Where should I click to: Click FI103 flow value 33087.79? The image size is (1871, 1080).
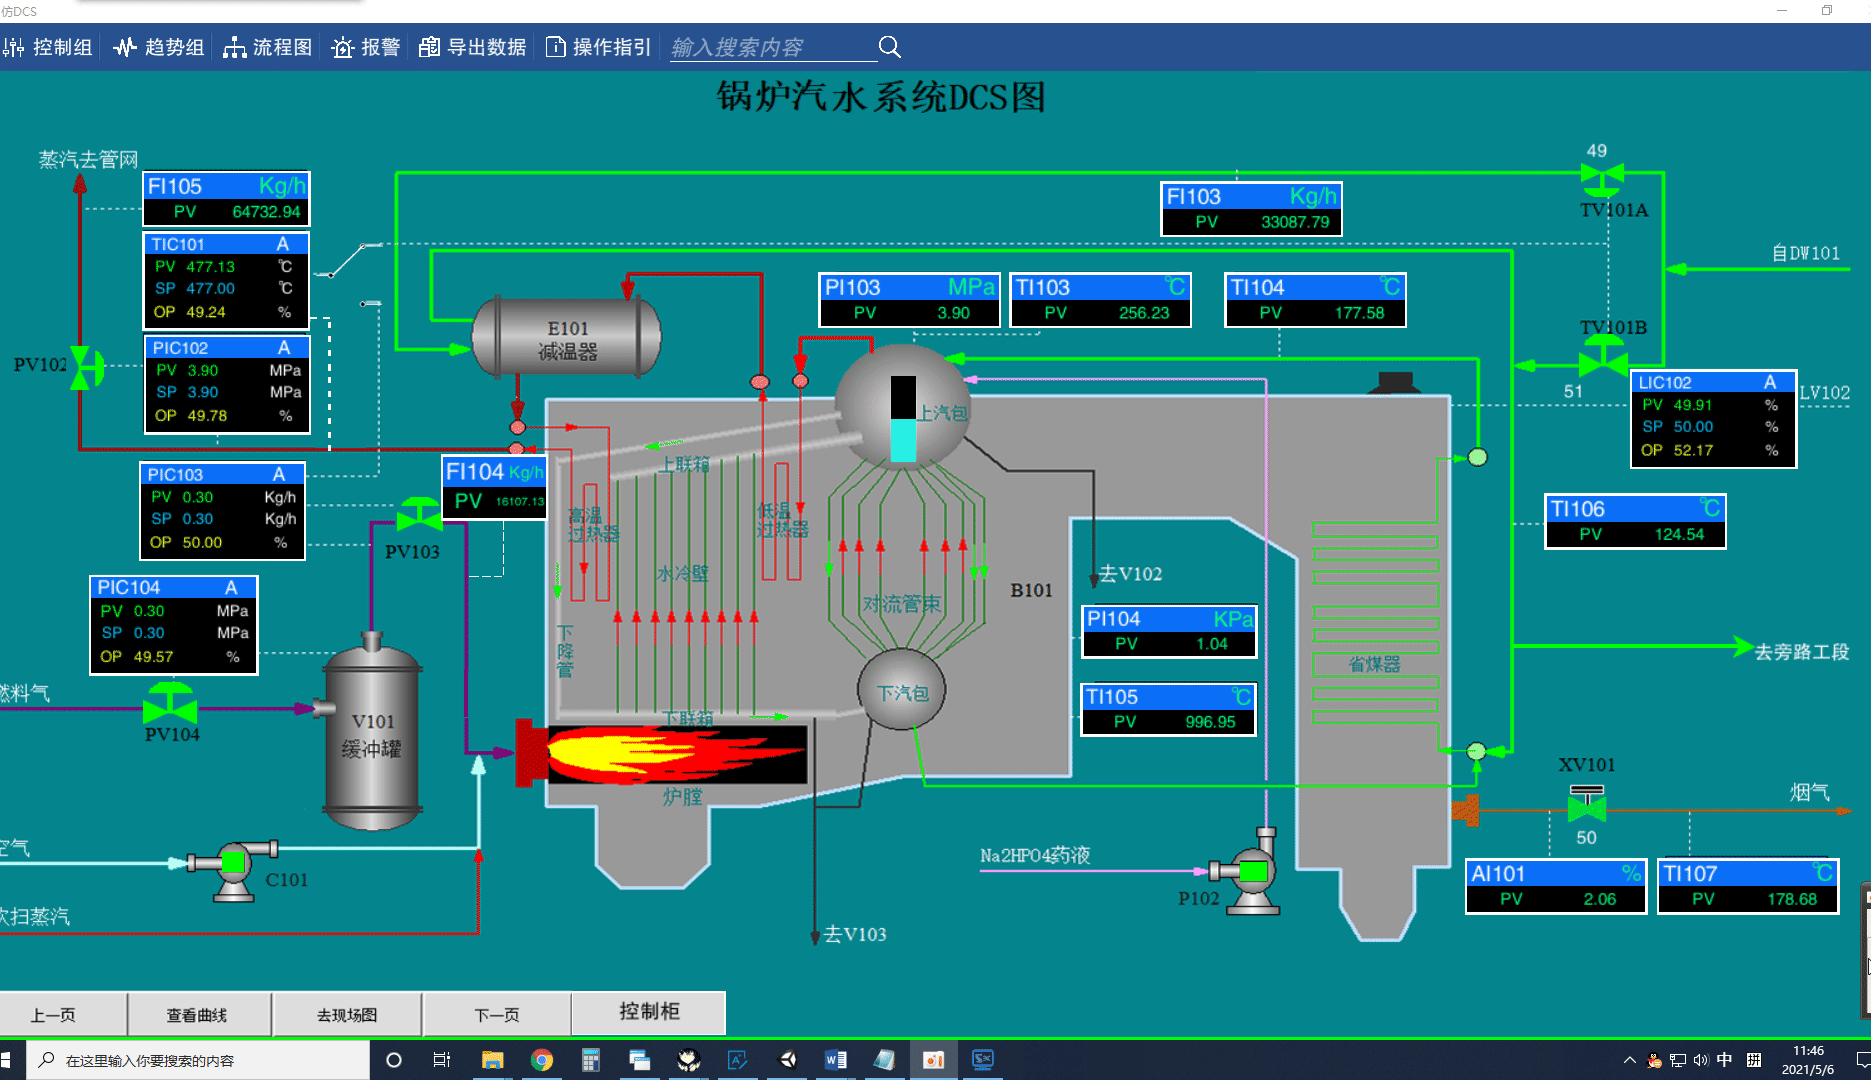point(1295,222)
